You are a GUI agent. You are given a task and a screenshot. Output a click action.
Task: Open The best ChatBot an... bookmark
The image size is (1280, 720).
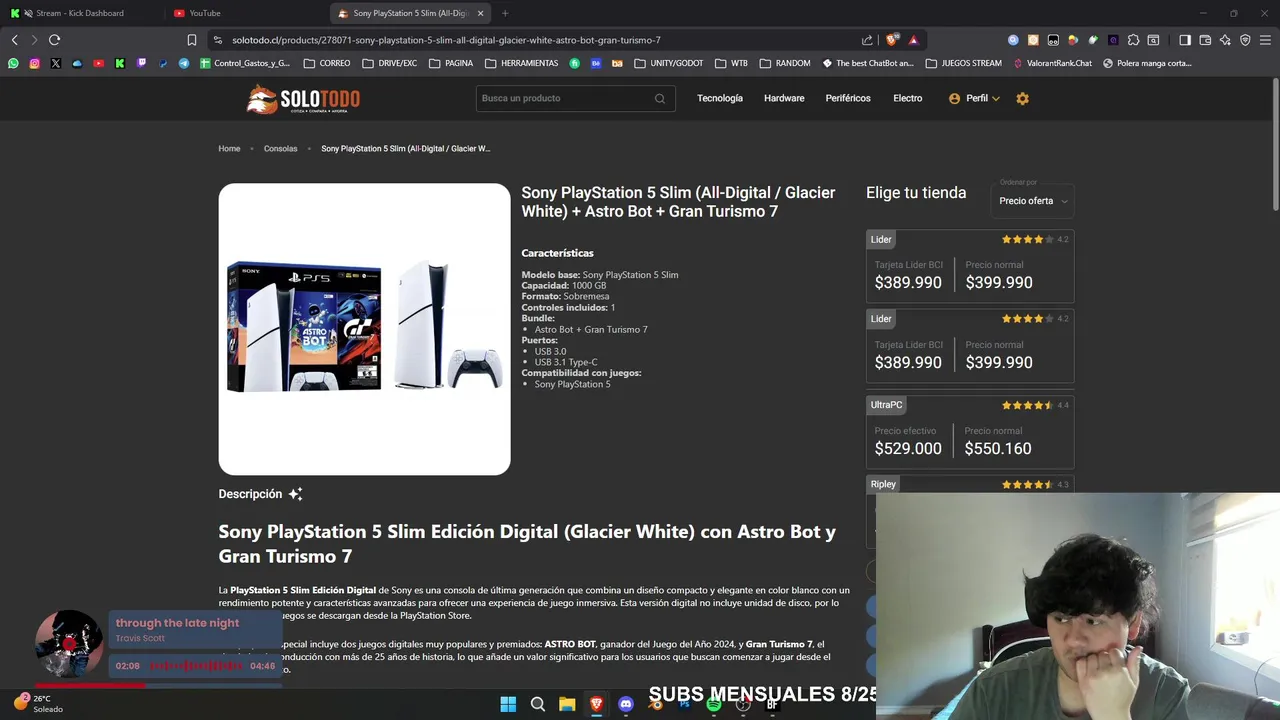(868, 63)
